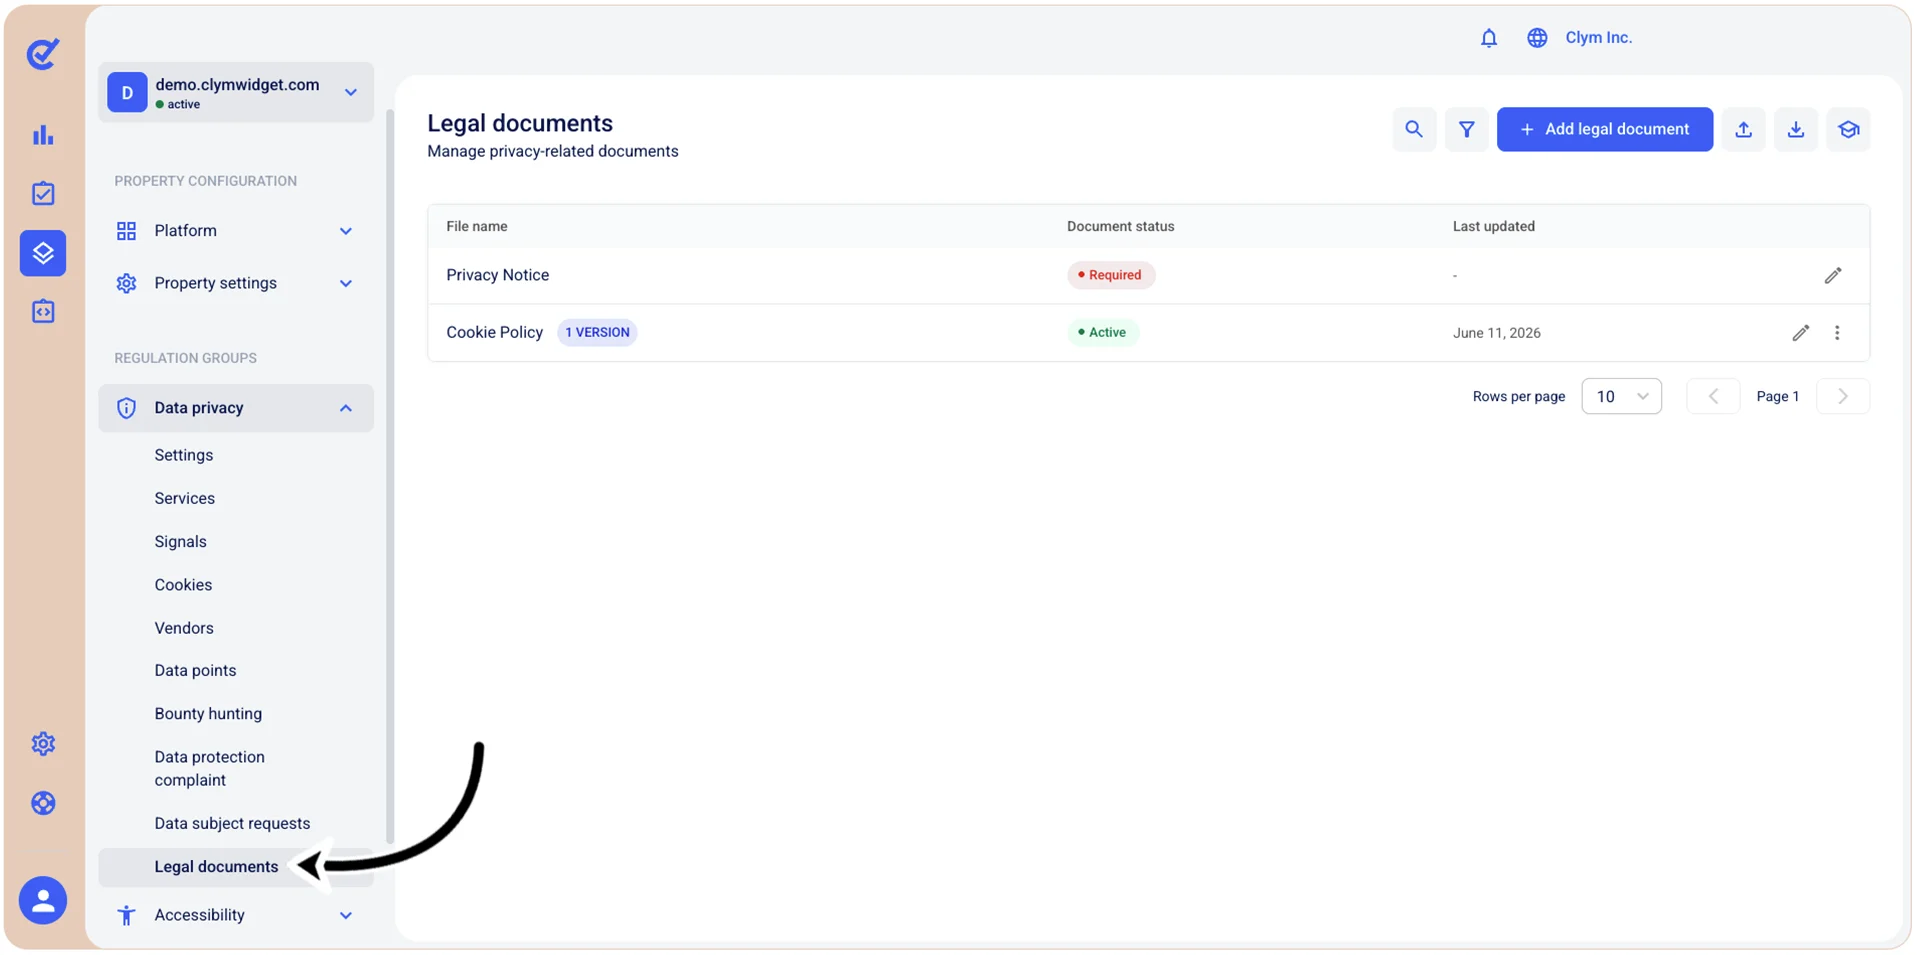Image resolution: width=1917 pixels, height=955 pixels.
Task: Edit Privacy Notice with the pencil icon
Action: coord(1832,275)
